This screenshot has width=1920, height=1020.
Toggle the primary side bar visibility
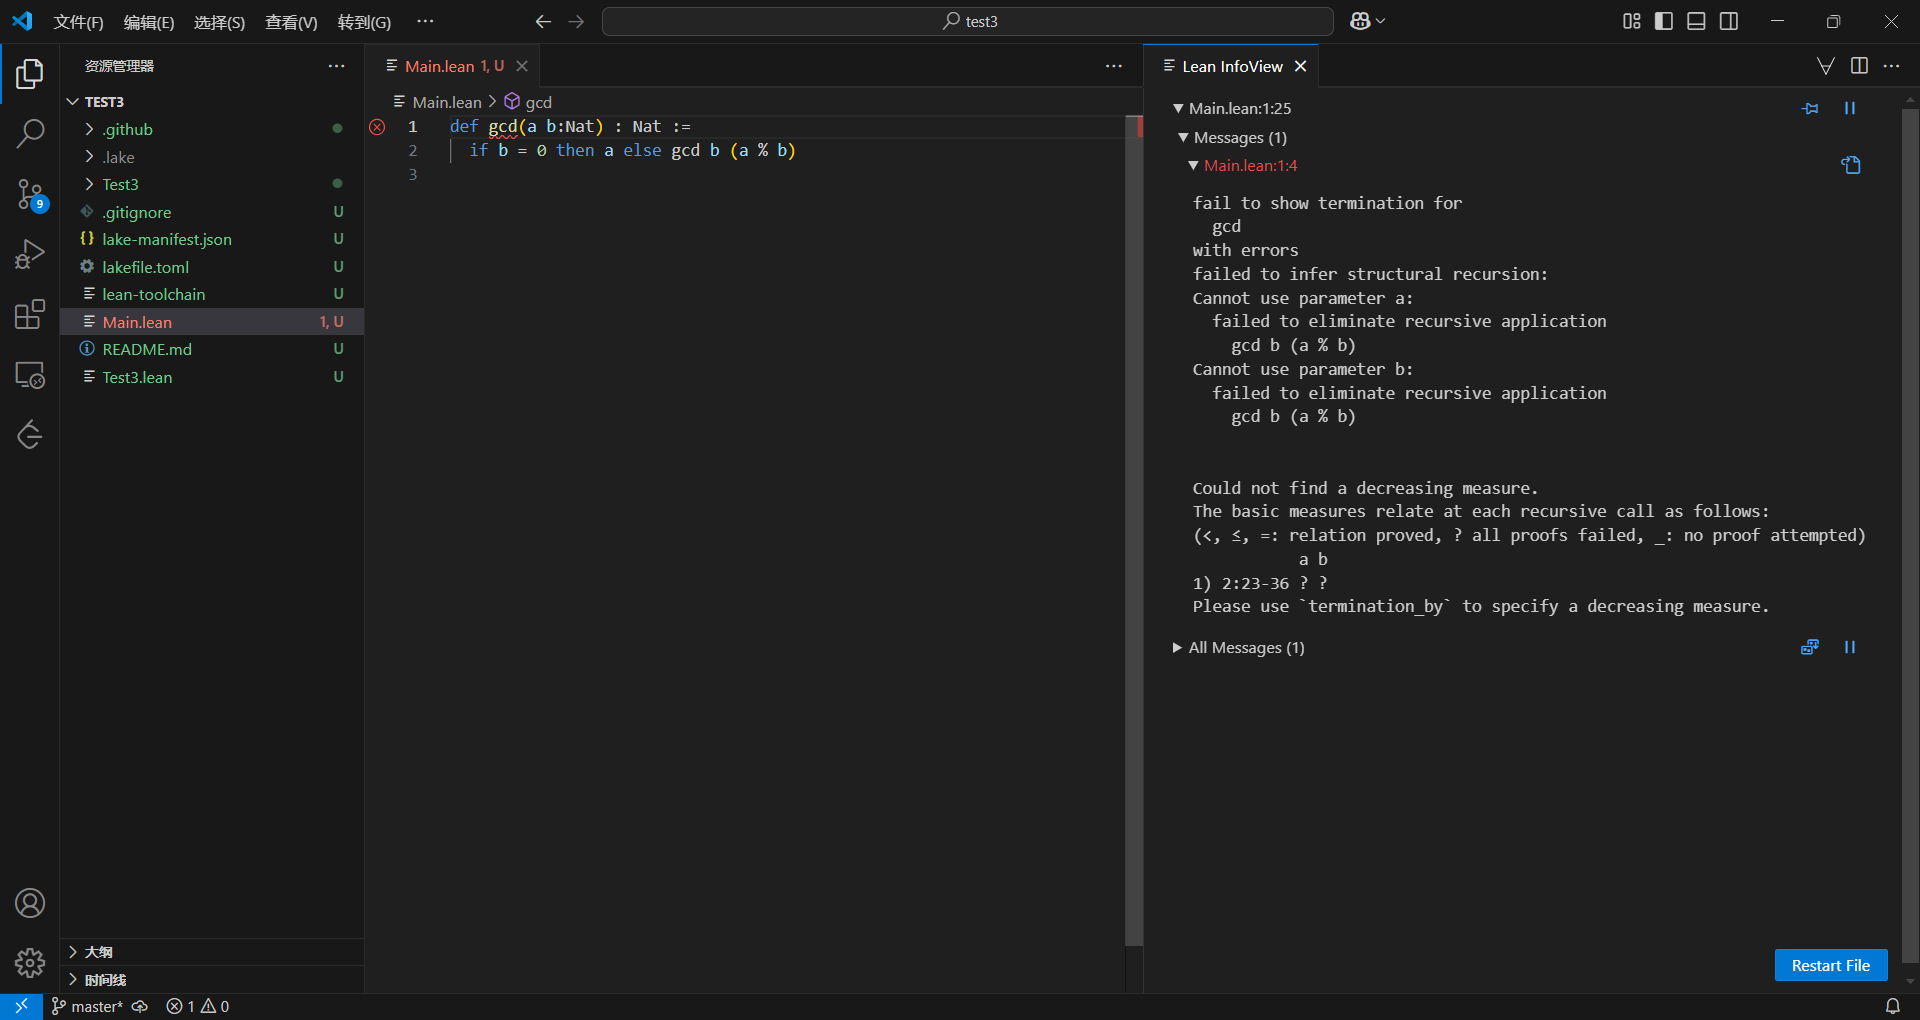click(1664, 21)
